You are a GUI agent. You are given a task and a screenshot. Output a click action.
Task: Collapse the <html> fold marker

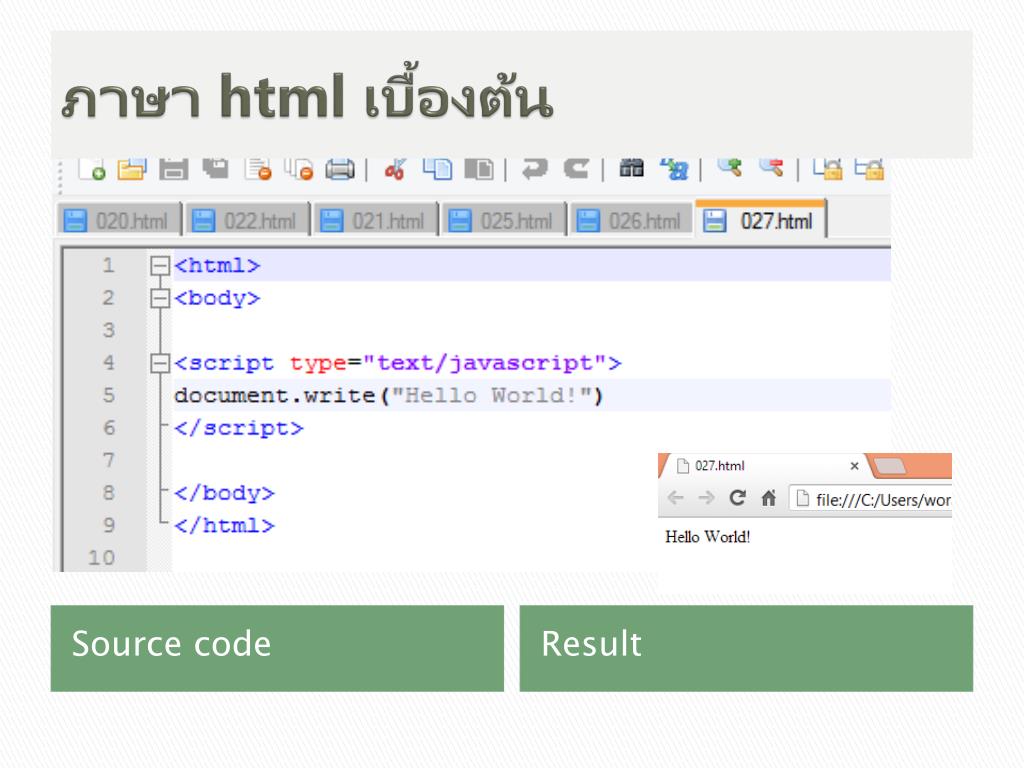click(x=159, y=266)
